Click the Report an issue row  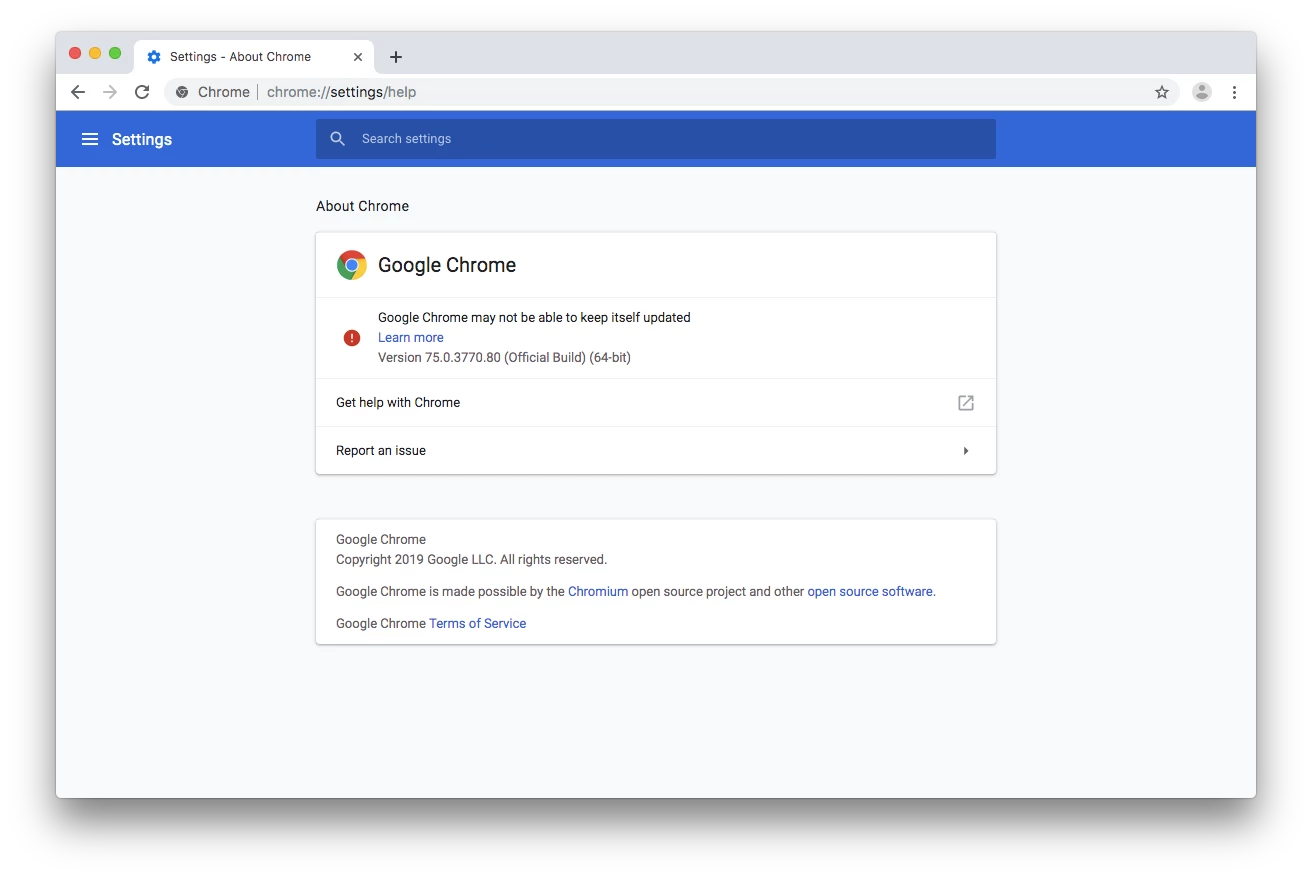point(656,451)
